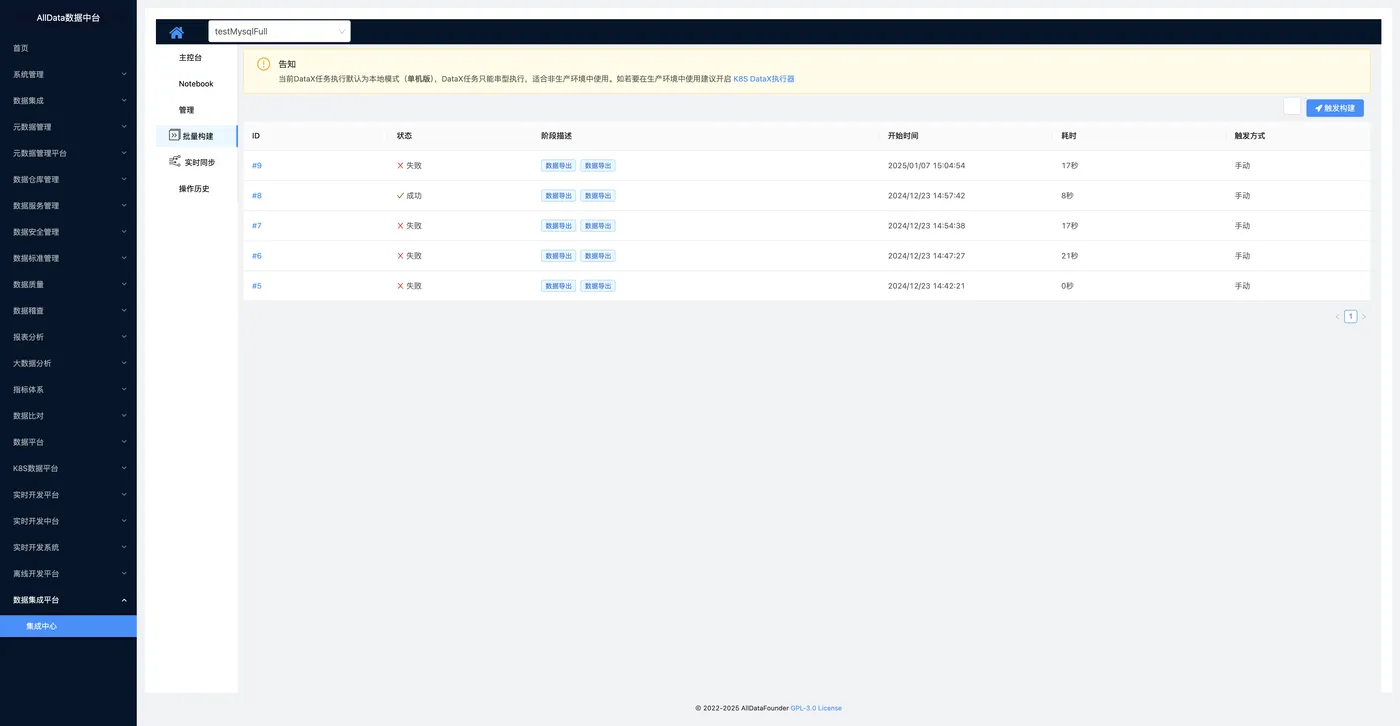Expand the 实时开发平台 sidebar menu

[68, 495]
